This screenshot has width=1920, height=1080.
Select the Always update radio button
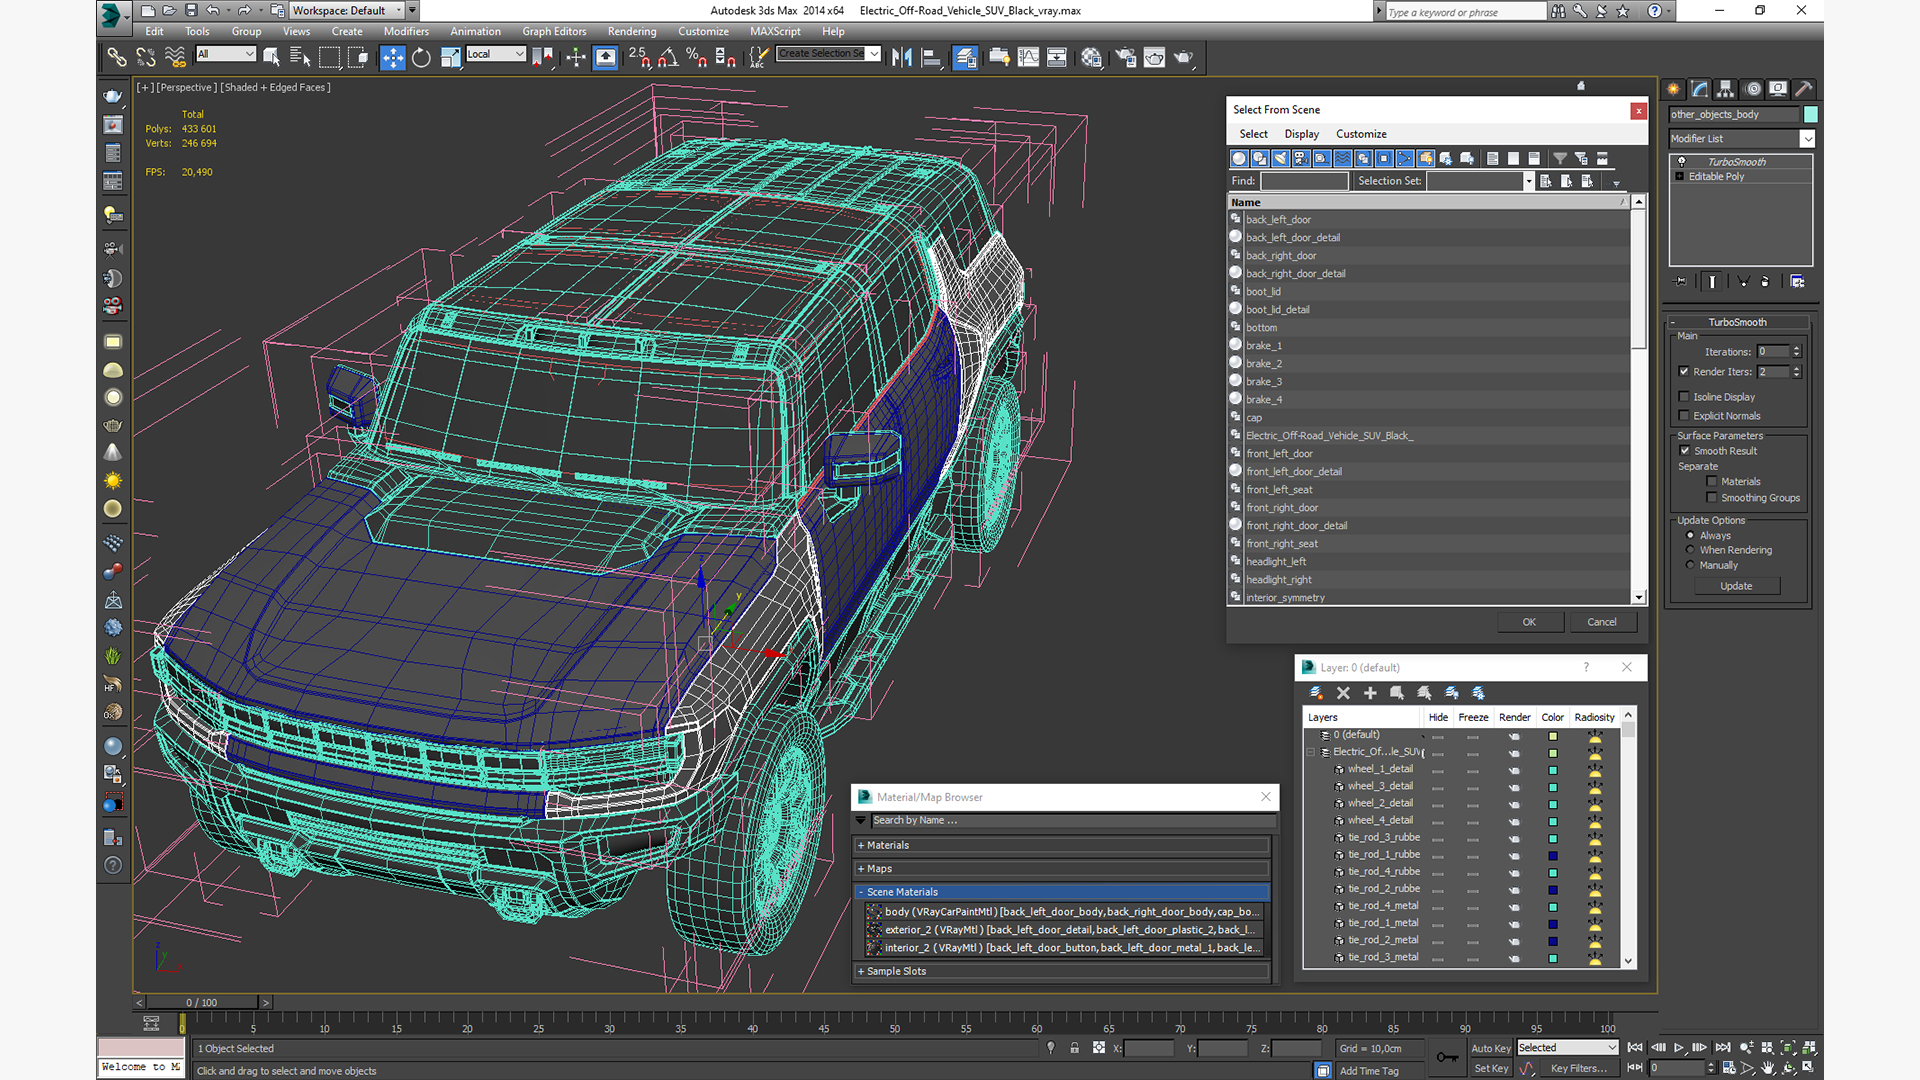(1690, 536)
